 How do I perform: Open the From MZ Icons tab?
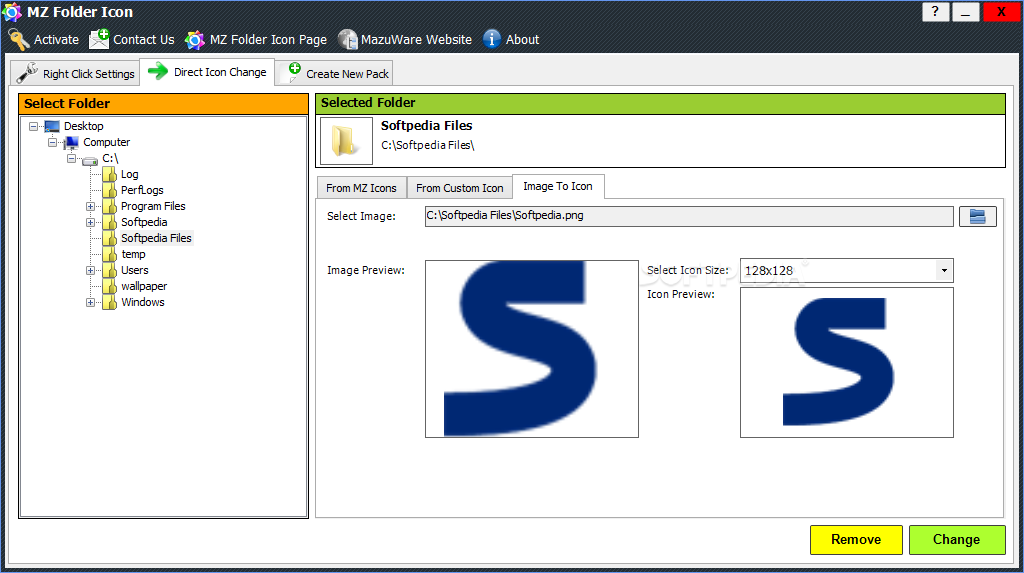pyautogui.click(x=361, y=188)
